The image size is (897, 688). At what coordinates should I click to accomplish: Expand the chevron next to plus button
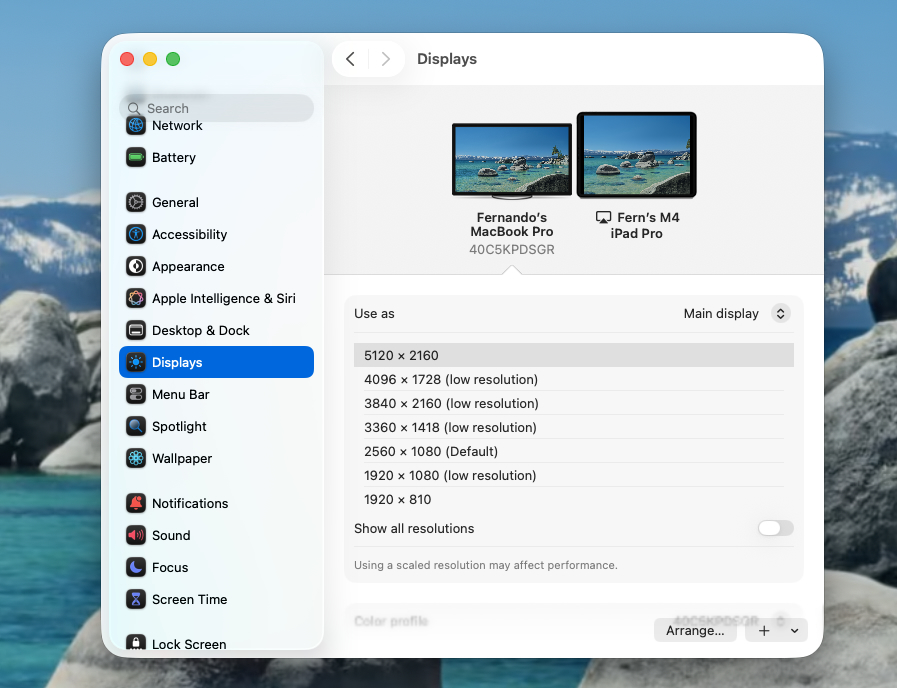pos(795,631)
